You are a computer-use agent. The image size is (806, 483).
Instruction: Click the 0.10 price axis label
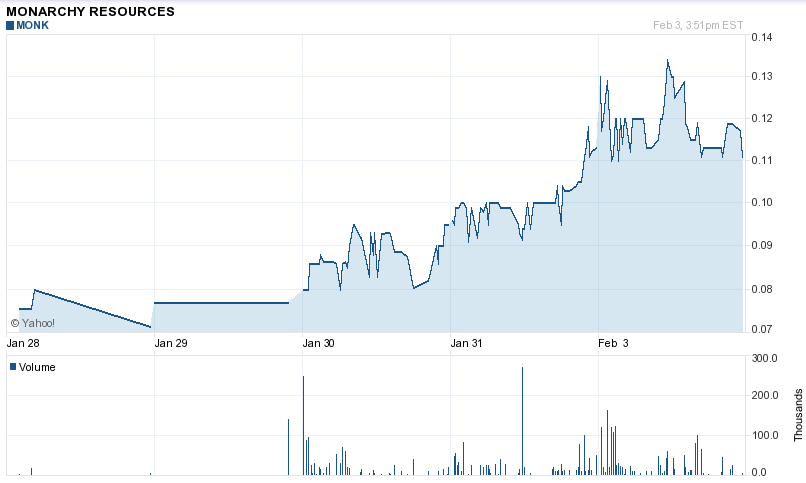pos(761,202)
